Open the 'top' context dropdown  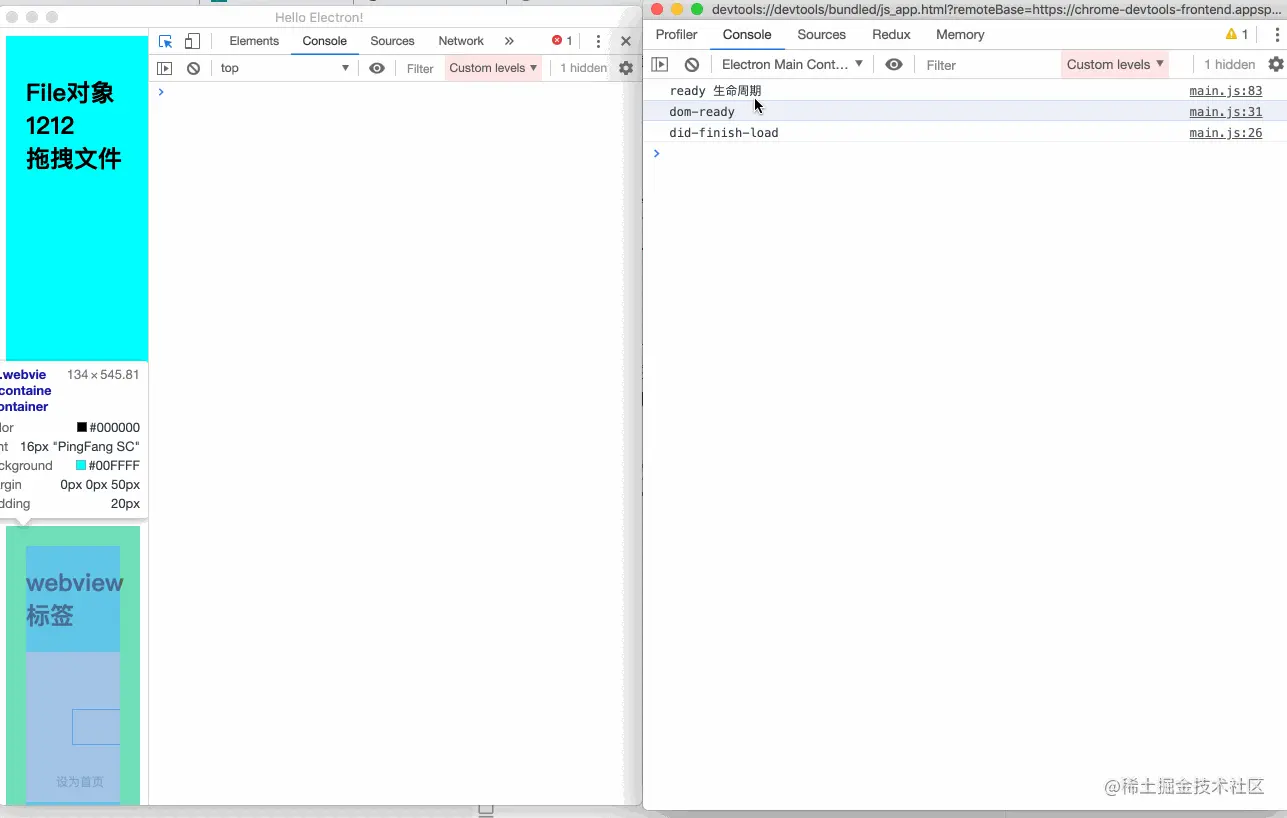[x=285, y=68]
